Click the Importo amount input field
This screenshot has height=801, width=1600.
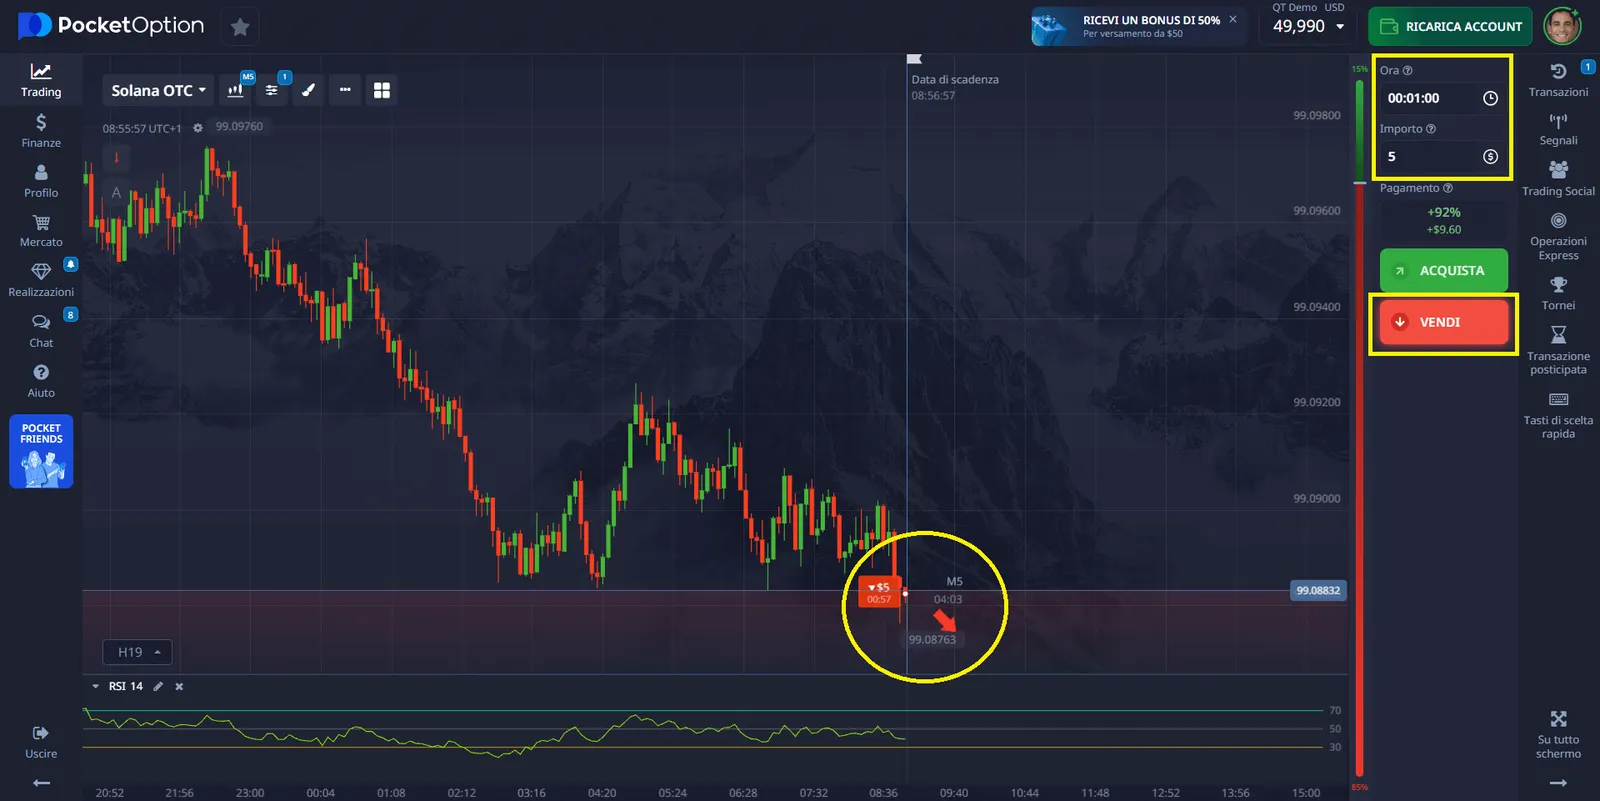click(1432, 156)
